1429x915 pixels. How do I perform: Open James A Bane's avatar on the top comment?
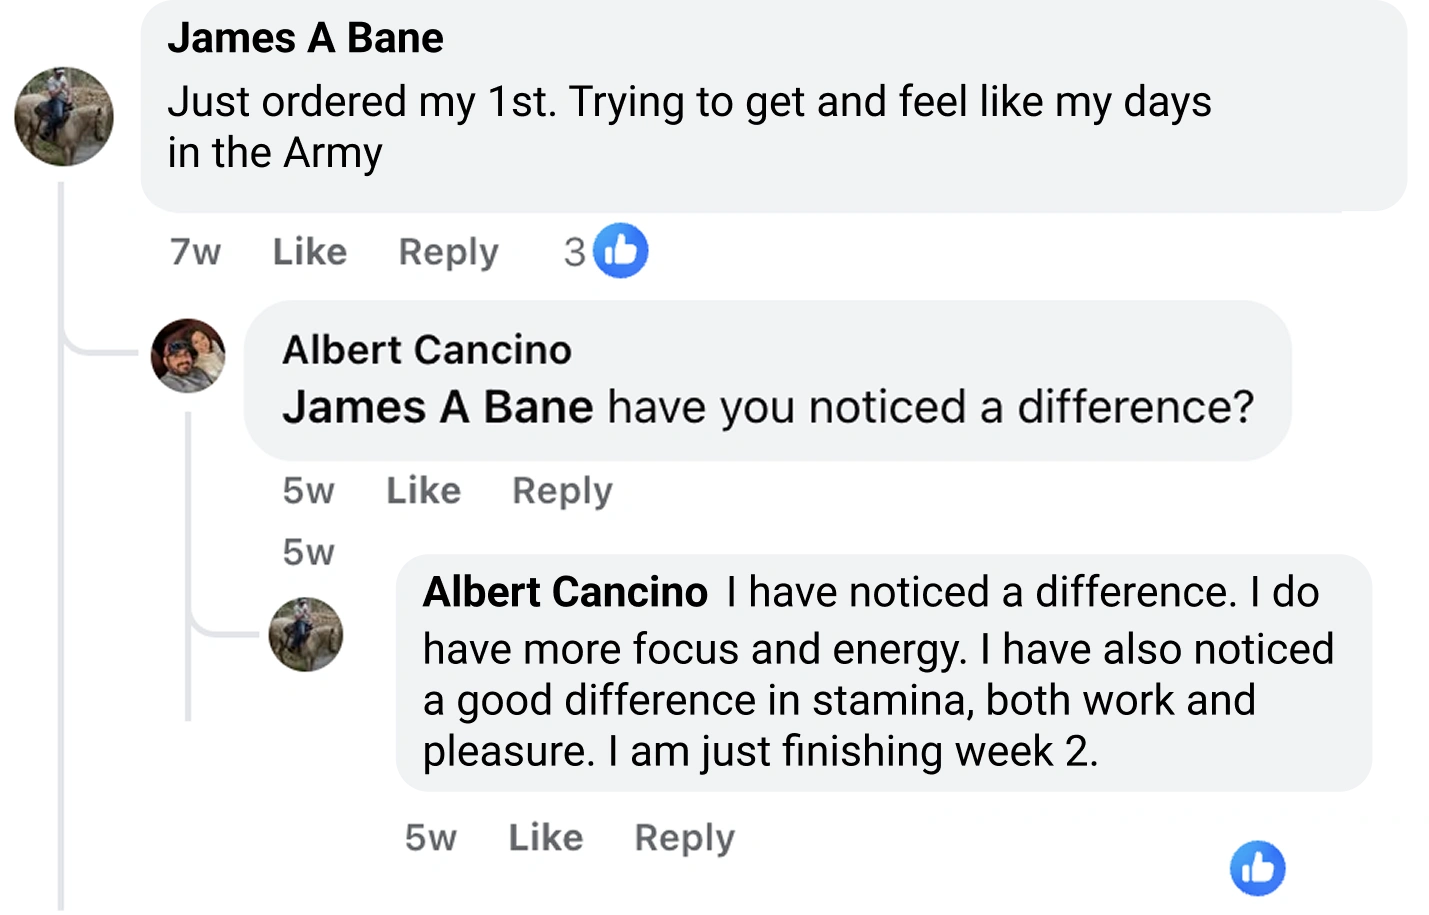[64, 117]
